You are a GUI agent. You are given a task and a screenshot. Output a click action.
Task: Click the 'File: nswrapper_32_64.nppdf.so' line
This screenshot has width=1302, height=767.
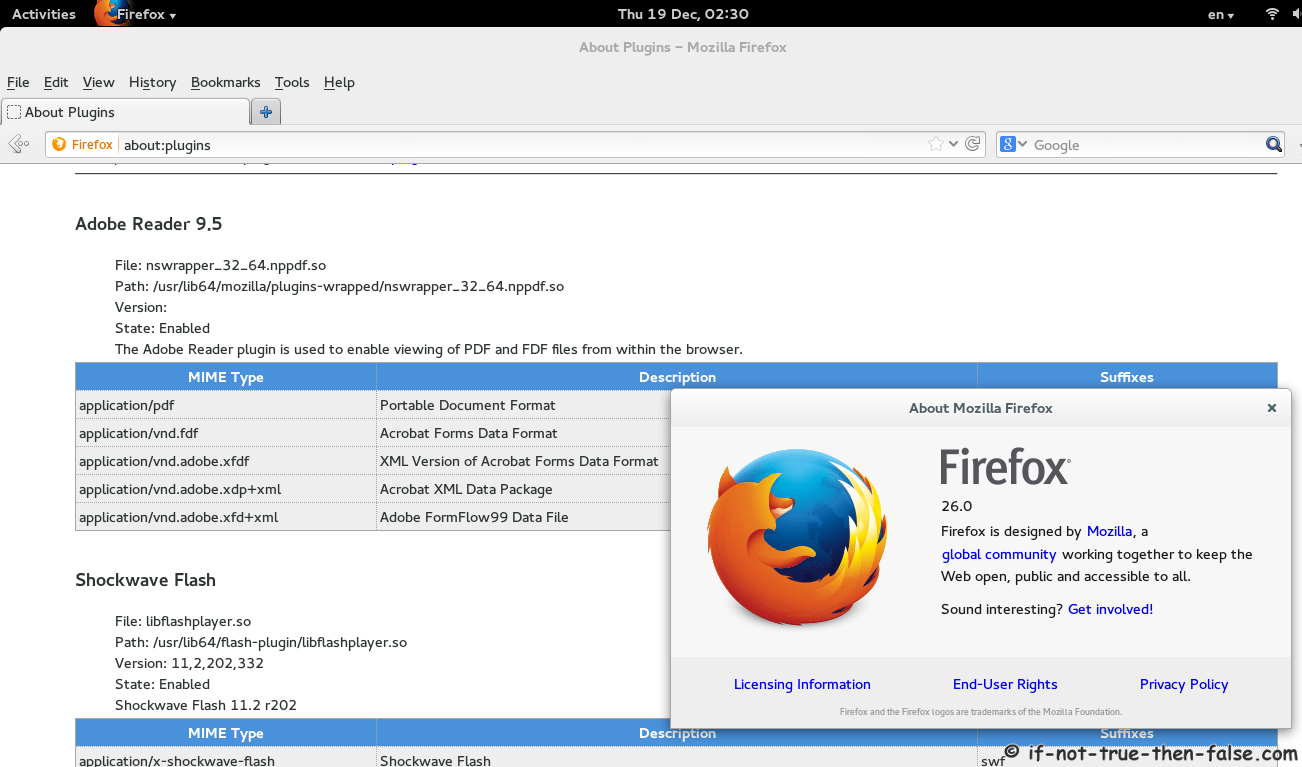pos(220,265)
